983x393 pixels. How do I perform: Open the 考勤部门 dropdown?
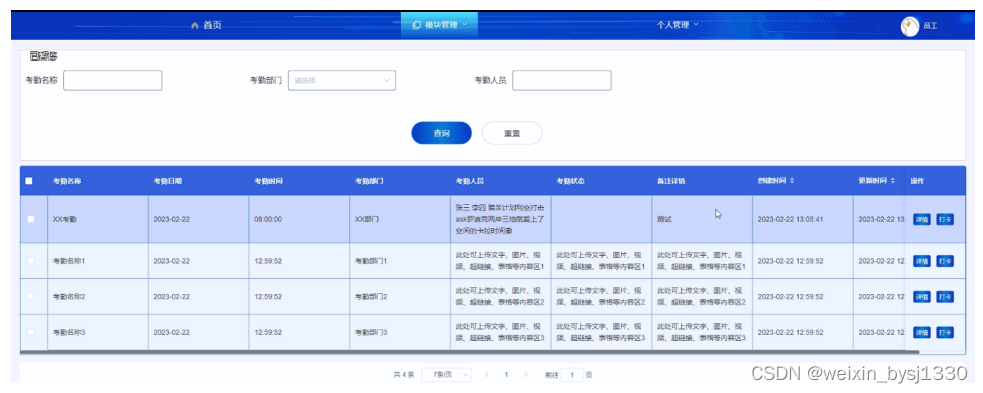pos(342,80)
